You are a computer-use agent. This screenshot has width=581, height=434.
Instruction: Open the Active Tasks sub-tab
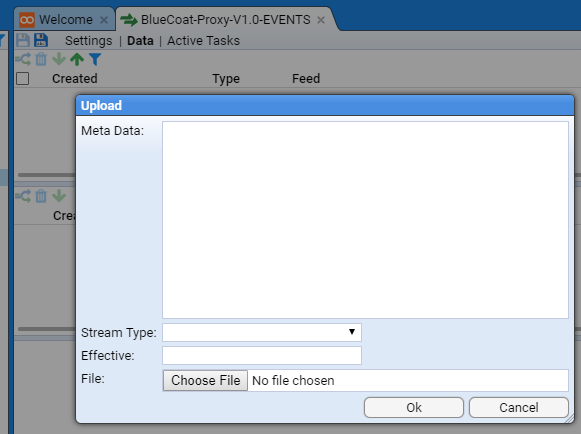tap(203, 40)
